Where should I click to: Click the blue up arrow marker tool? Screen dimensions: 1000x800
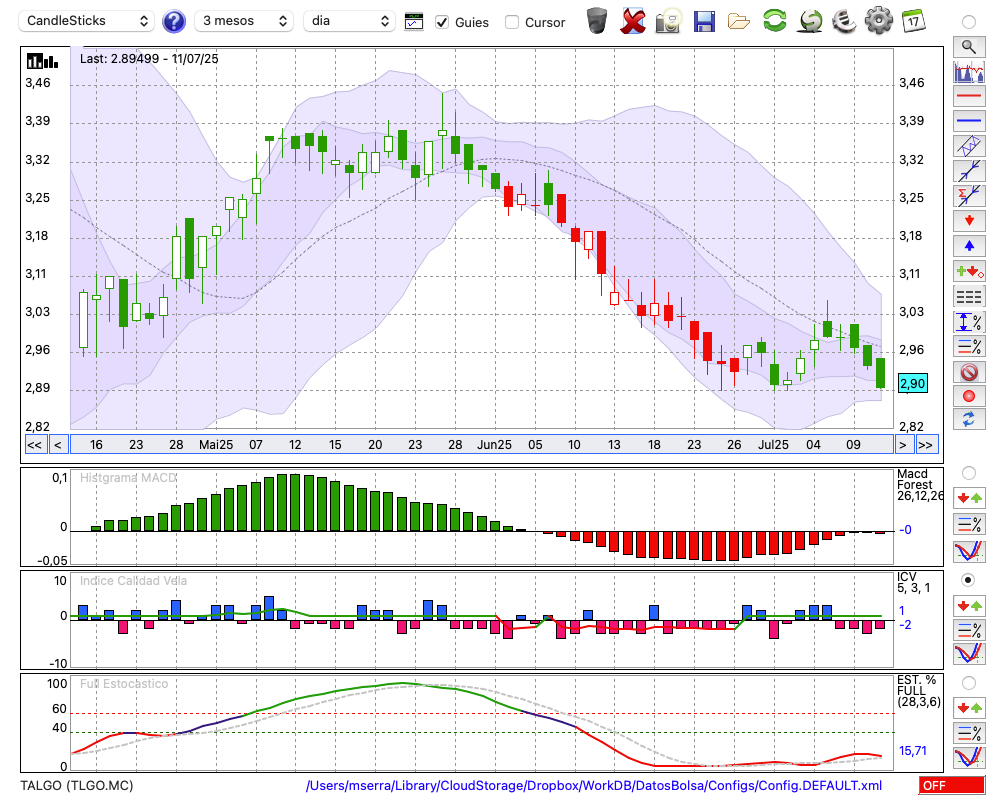[x=969, y=246]
